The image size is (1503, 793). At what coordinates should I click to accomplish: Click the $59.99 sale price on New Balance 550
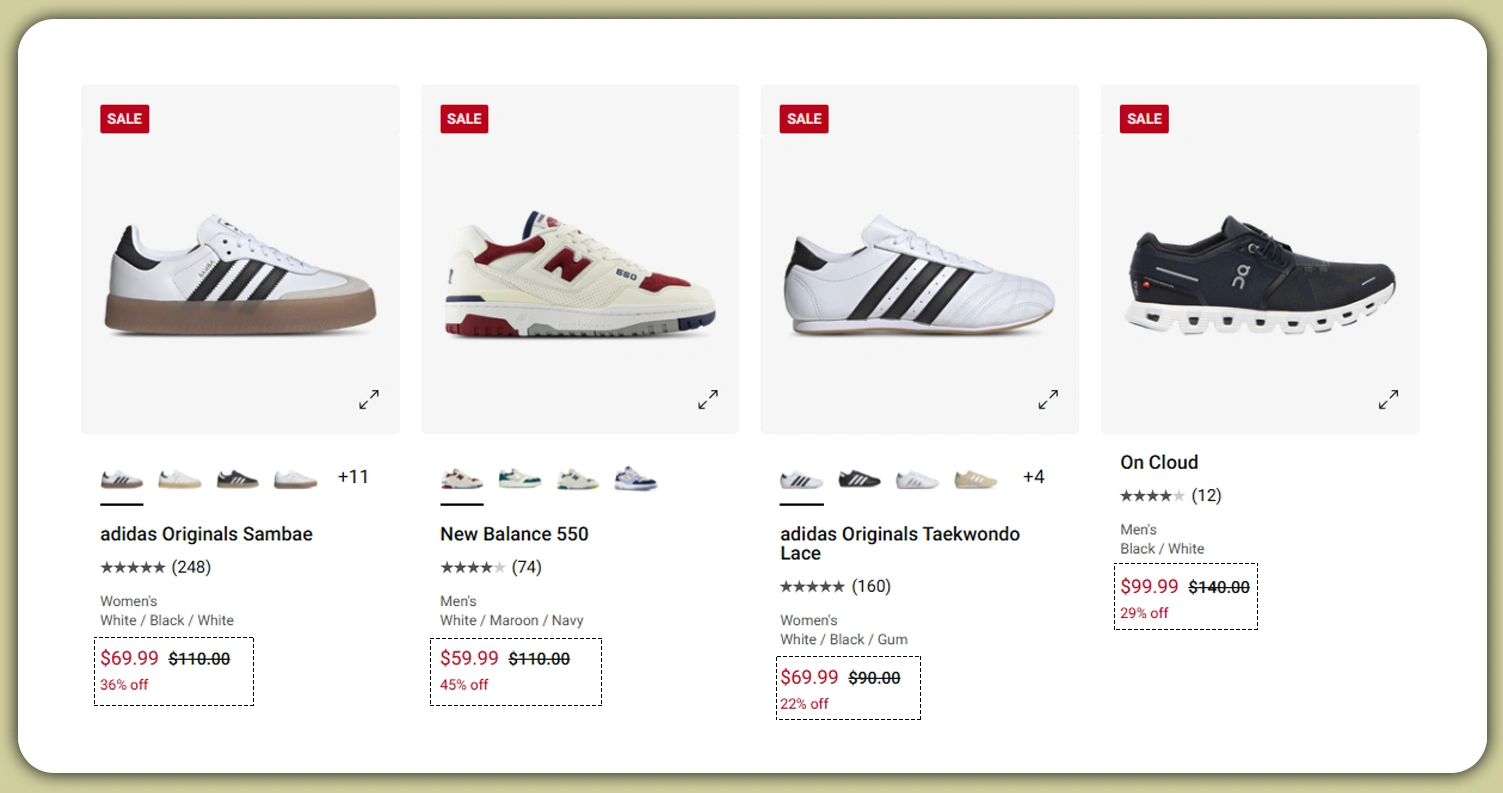pos(467,658)
